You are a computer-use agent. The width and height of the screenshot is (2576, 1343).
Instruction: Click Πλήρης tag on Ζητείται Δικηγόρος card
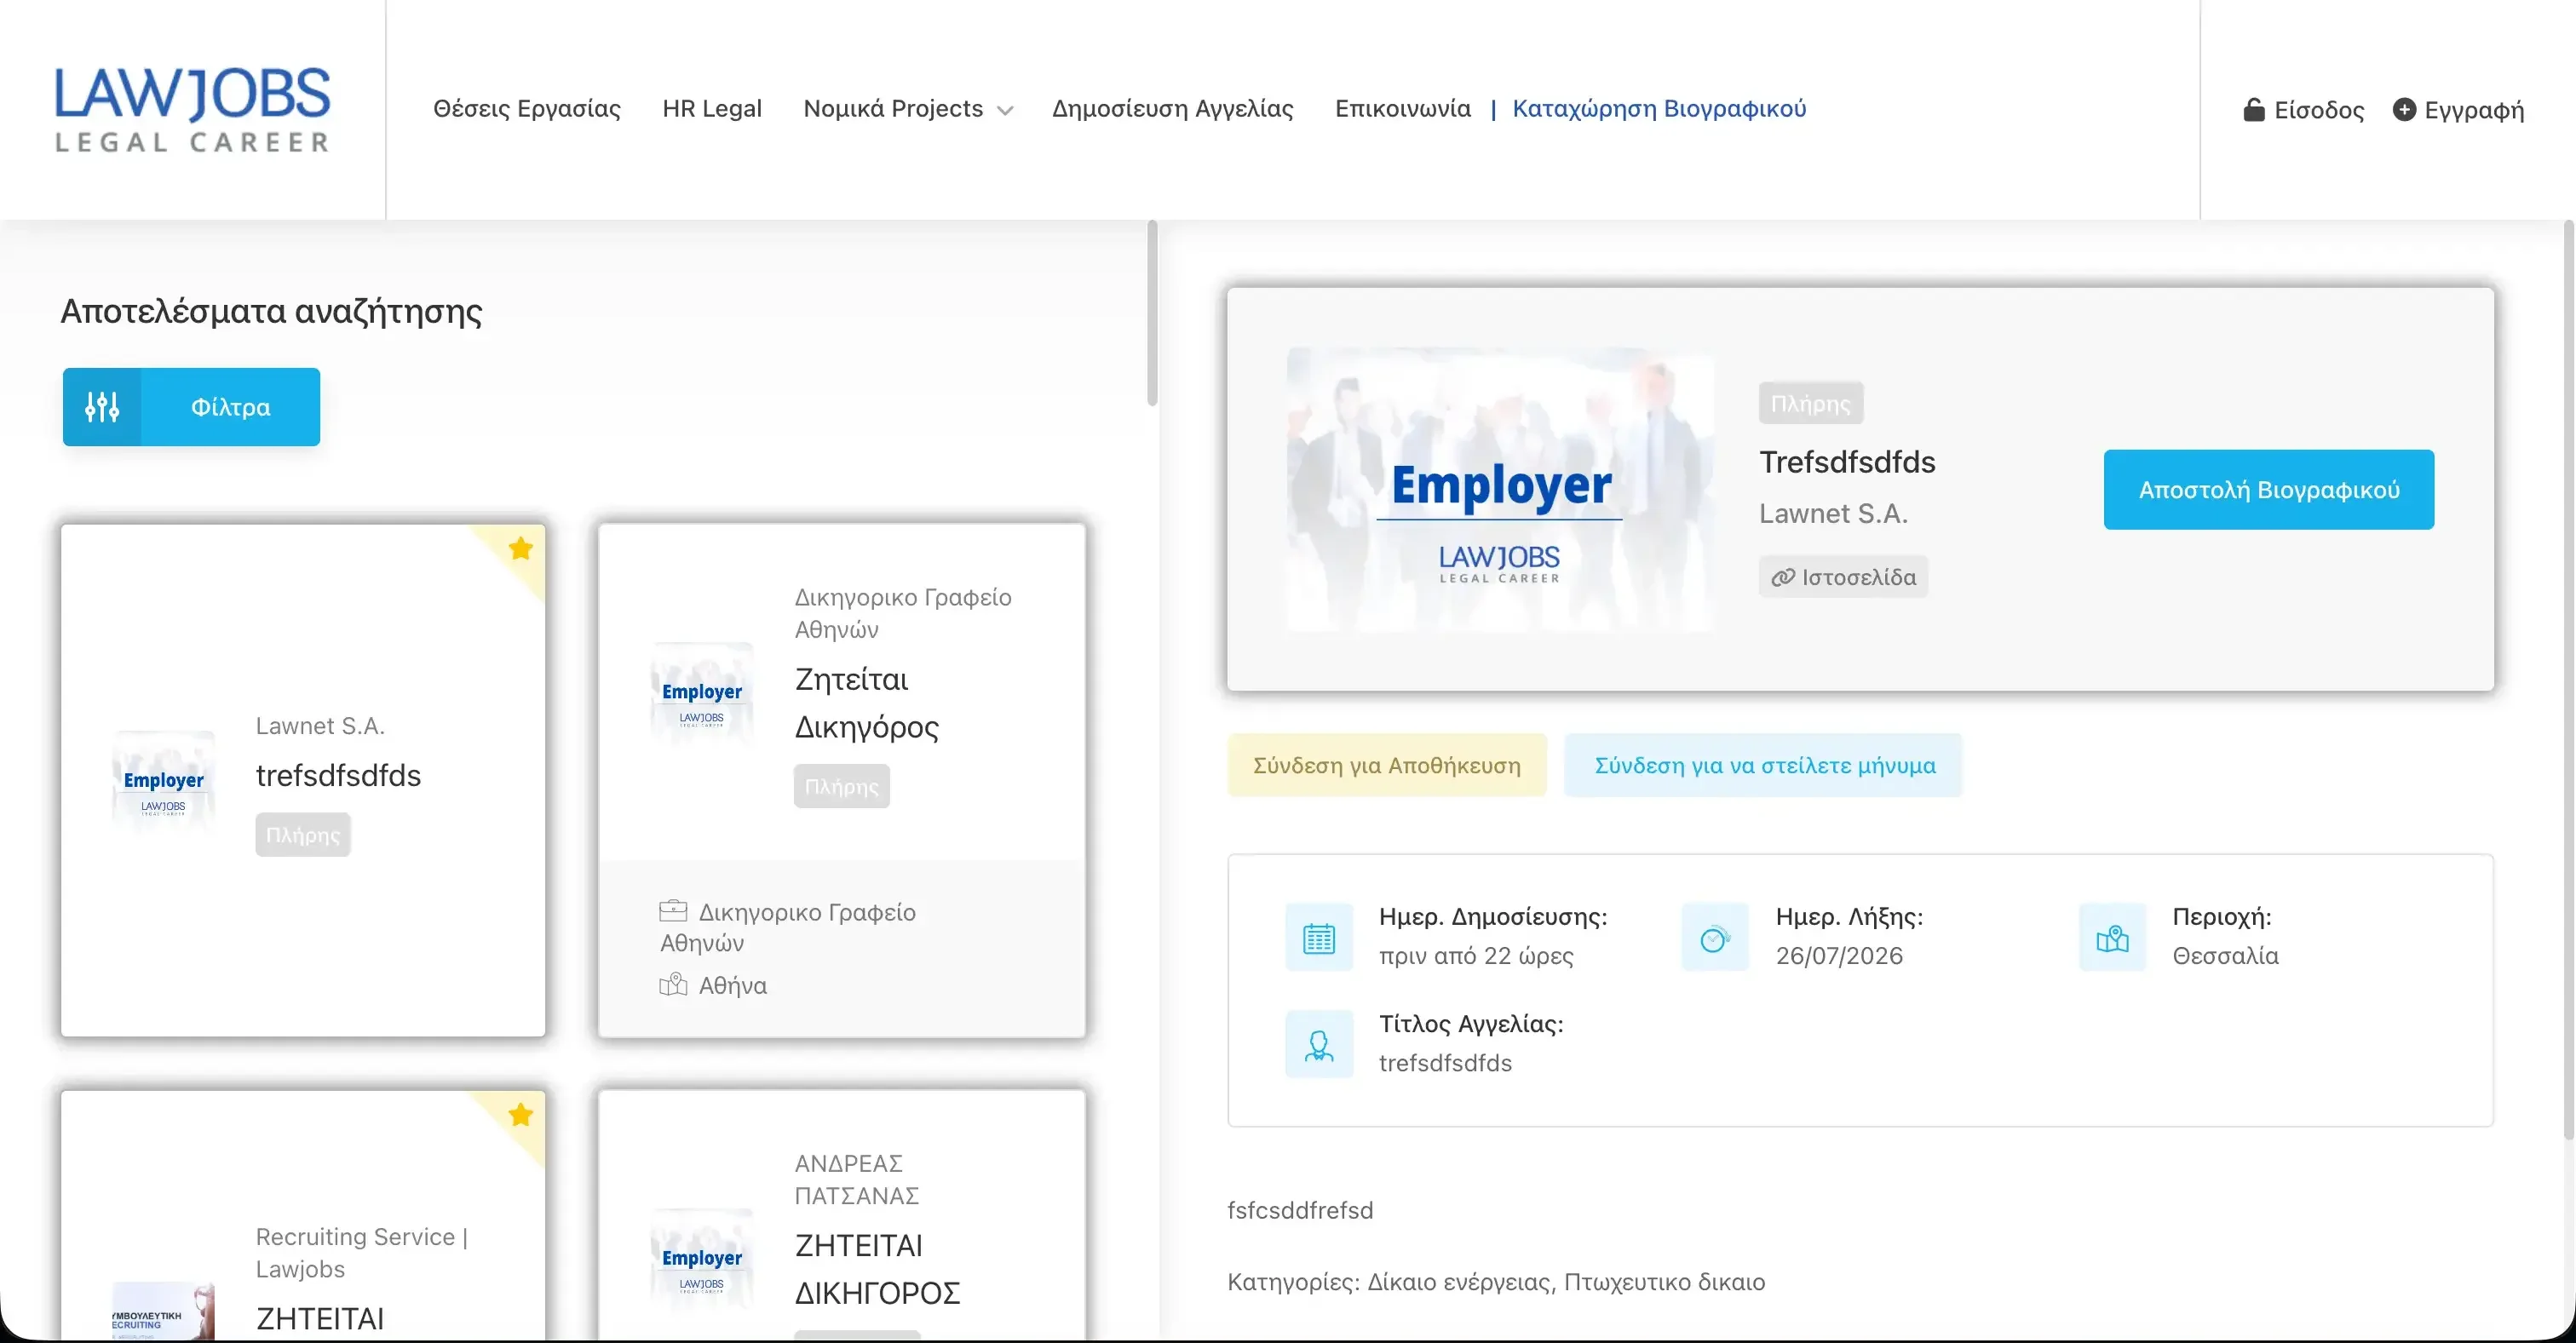[841, 787]
